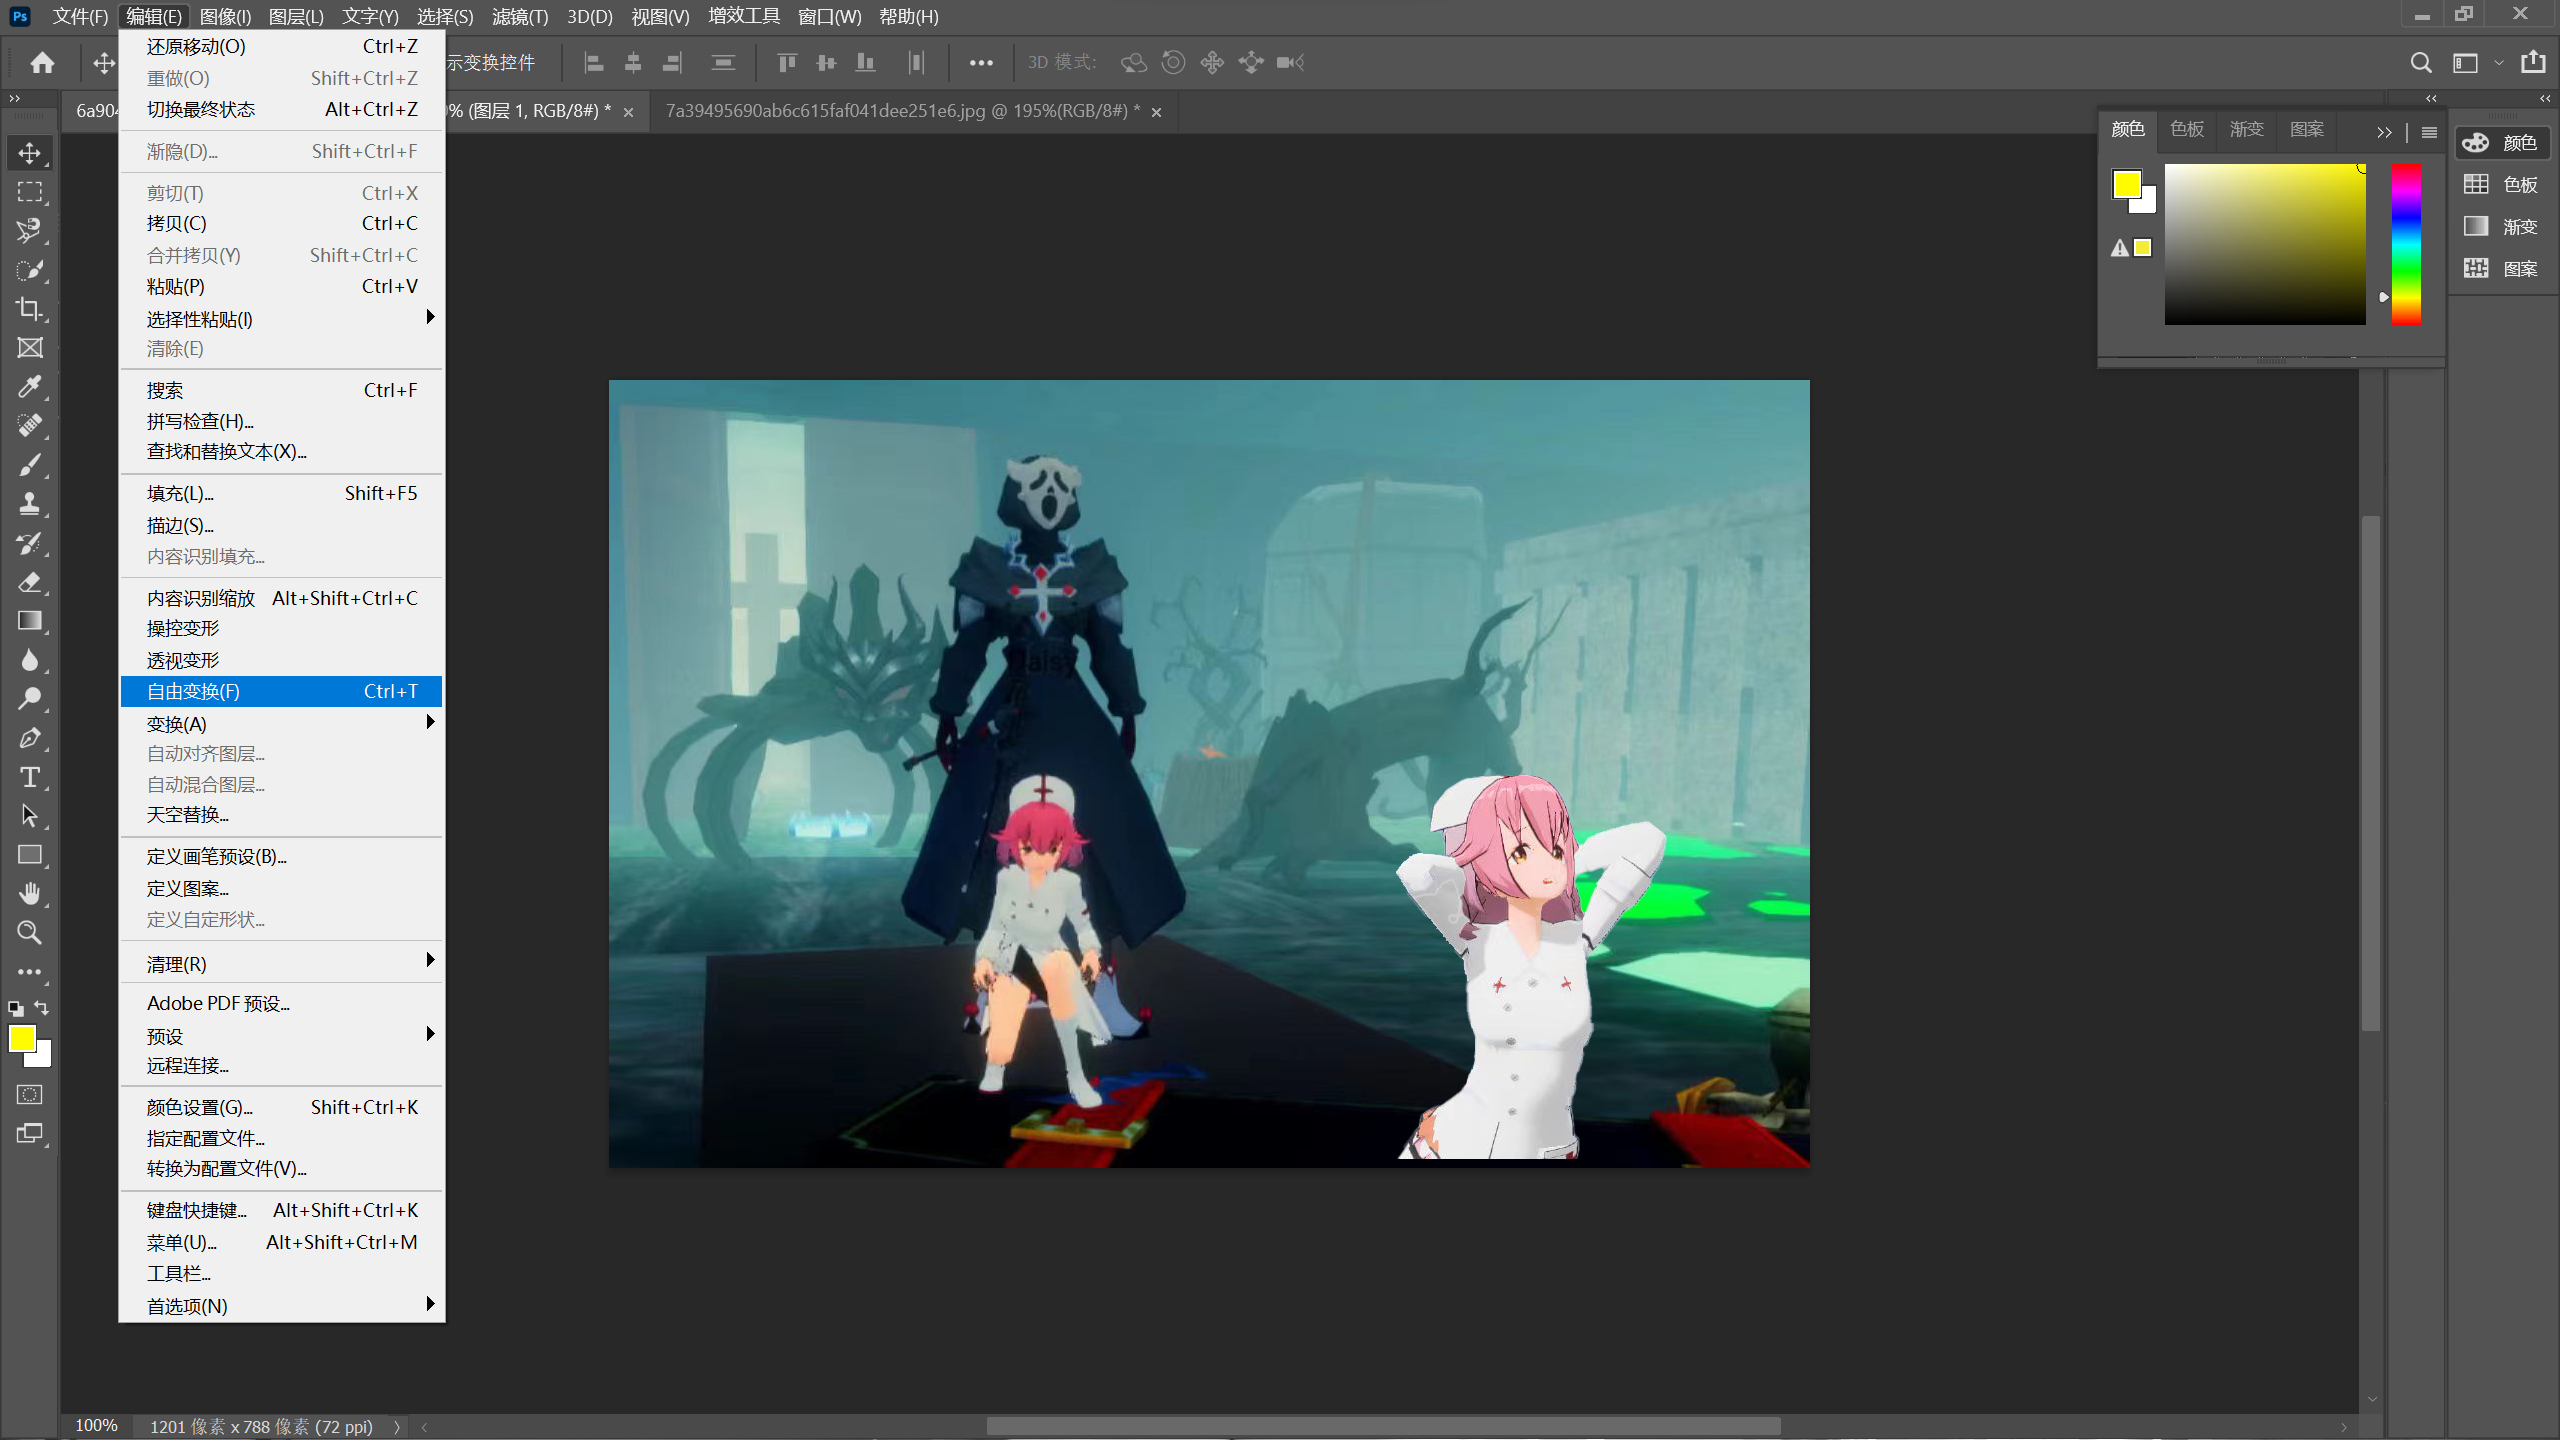Expand the 首选项(N) submenu

pyautogui.click(x=281, y=1305)
